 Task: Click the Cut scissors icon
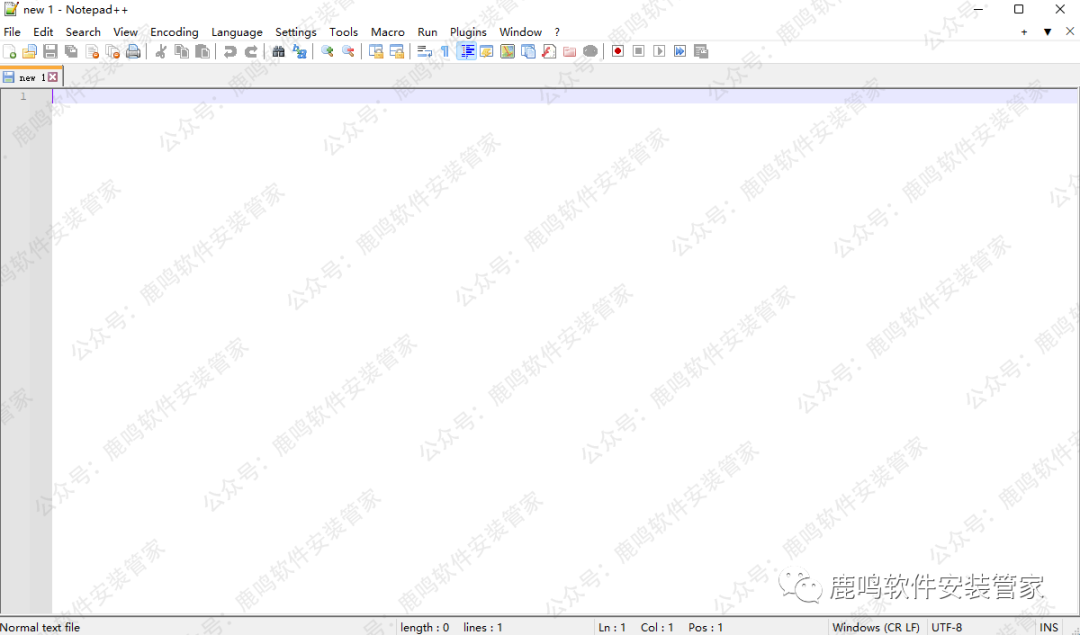pyautogui.click(x=160, y=52)
